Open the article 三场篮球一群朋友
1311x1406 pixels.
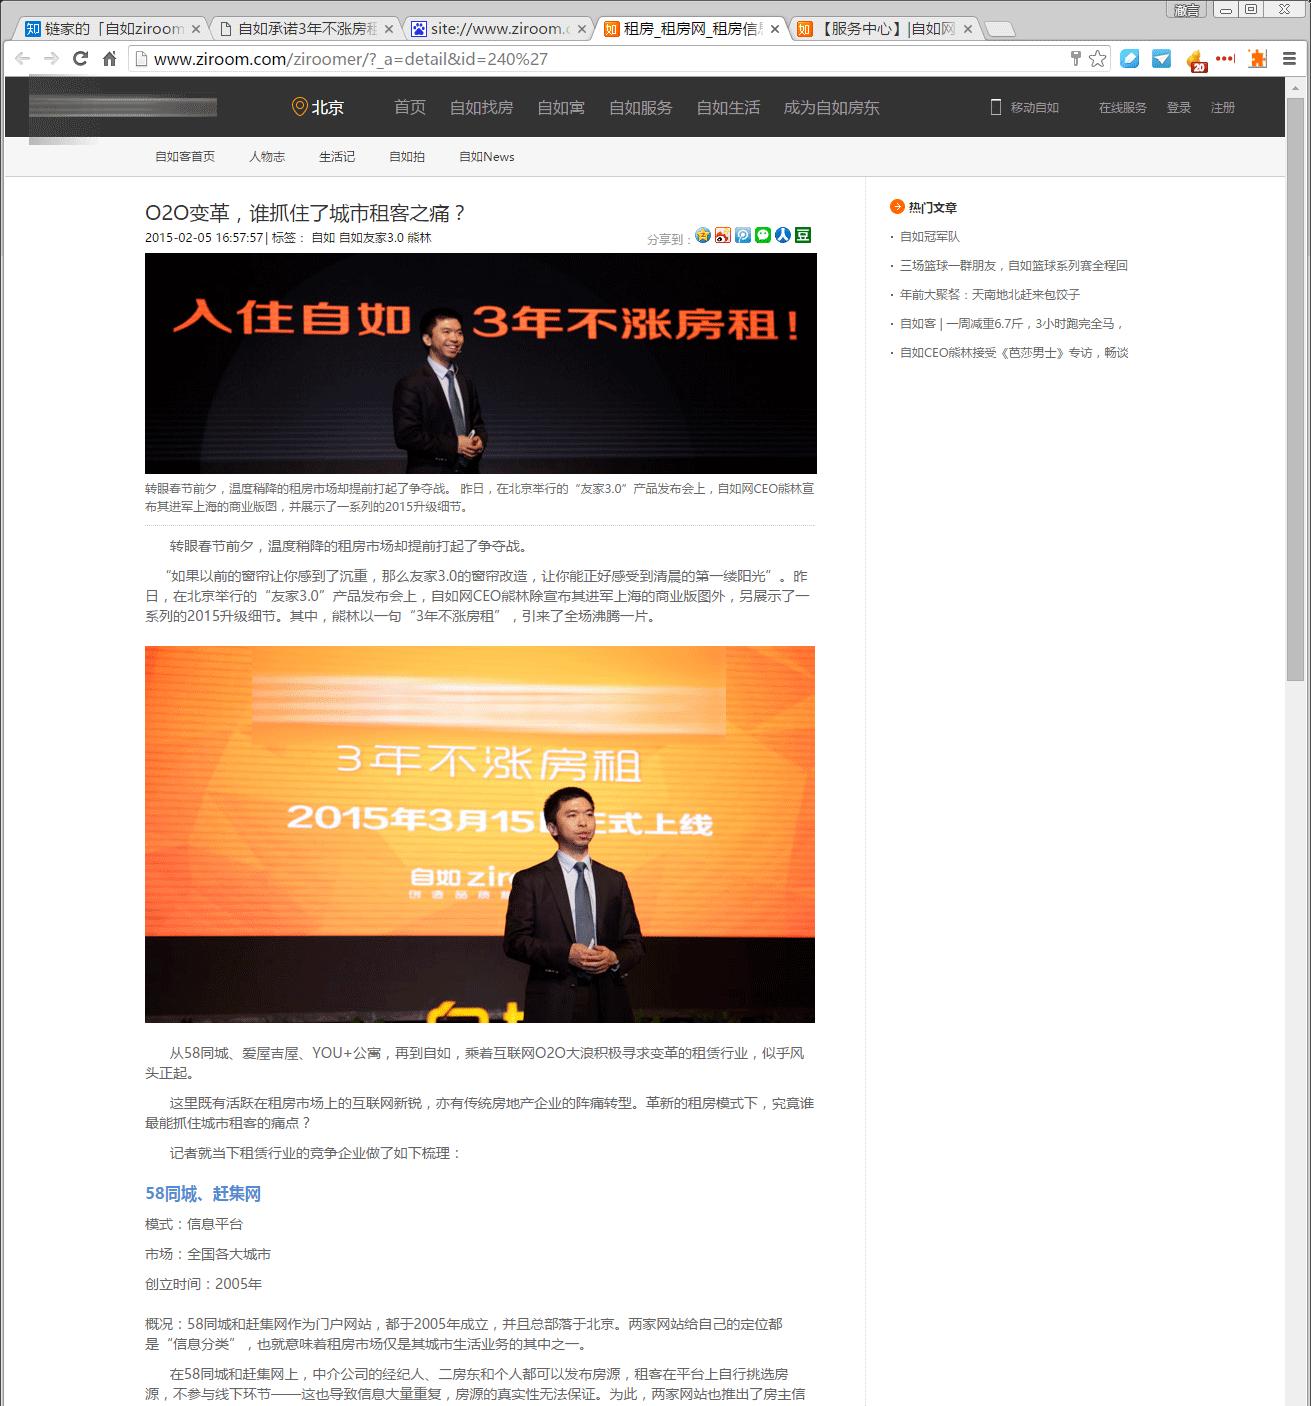pyautogui.click(x=1014, y=266)
